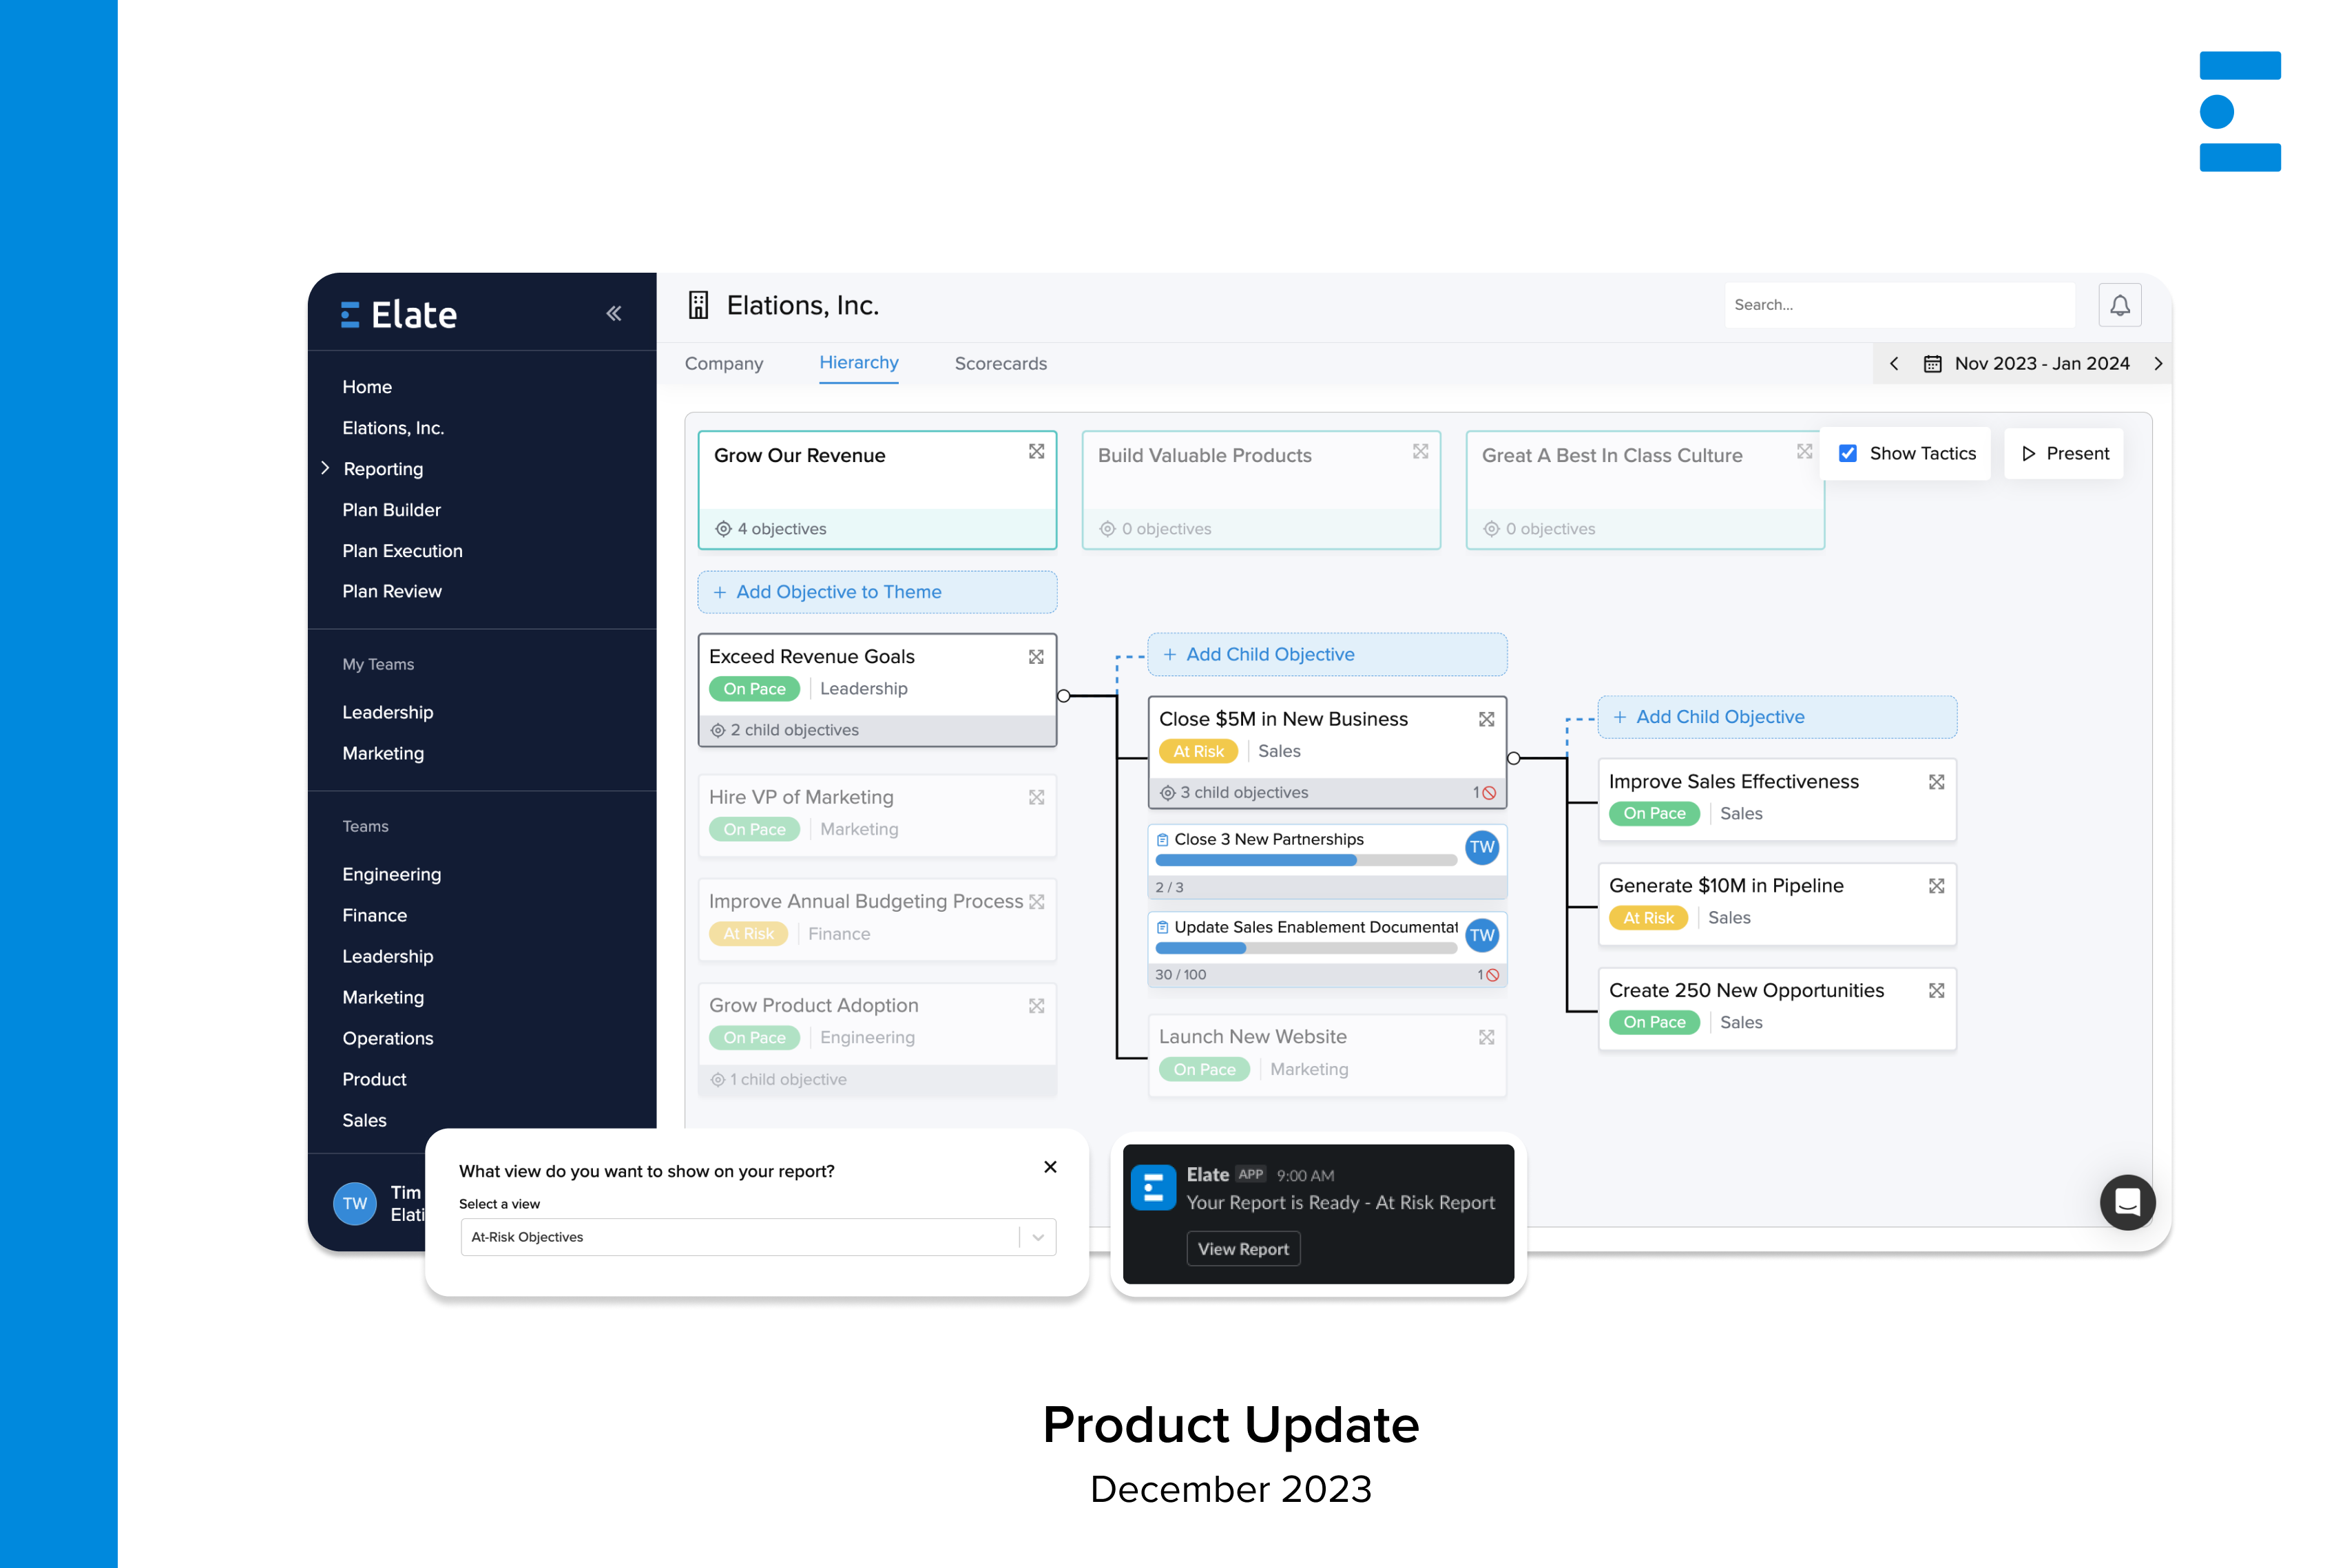Toggle children of Close $5M connector node

click(1513, 759)
